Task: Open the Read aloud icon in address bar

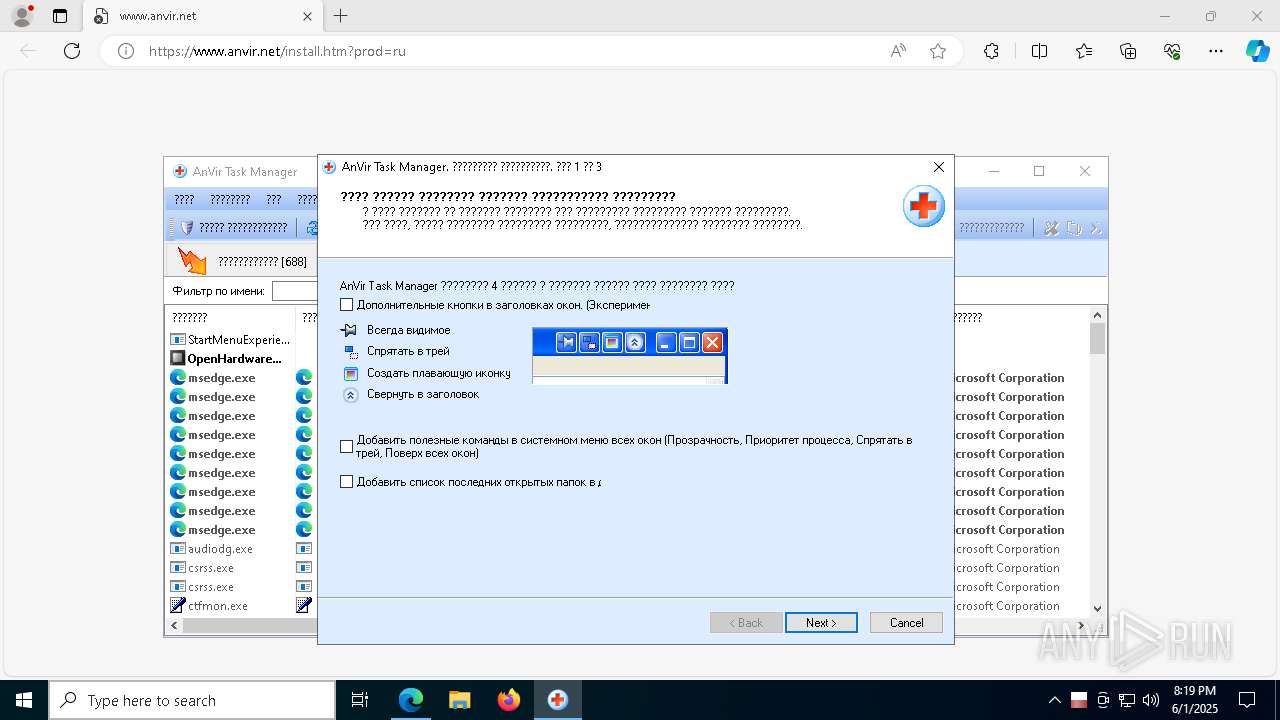Action: pyautogui.click(x=898, y=51)
